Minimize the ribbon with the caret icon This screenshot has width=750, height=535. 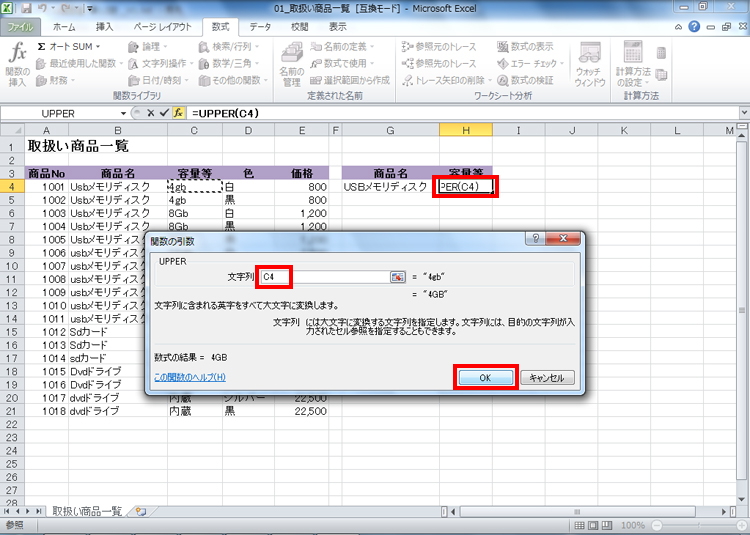(678, 27)
